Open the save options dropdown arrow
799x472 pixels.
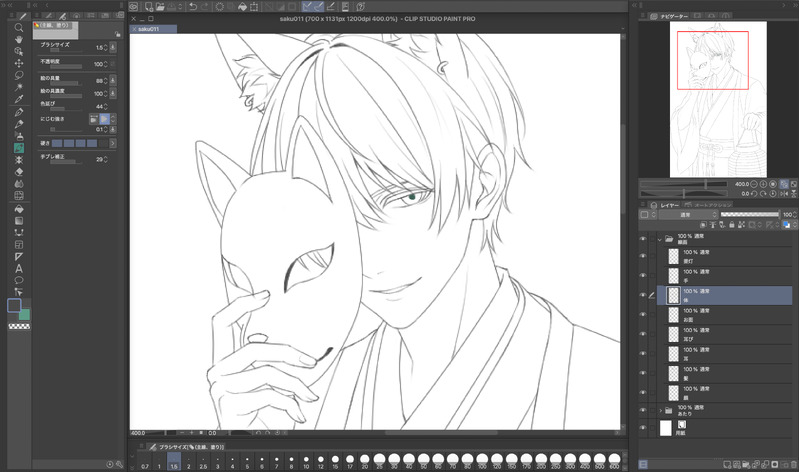coord(180,7)
